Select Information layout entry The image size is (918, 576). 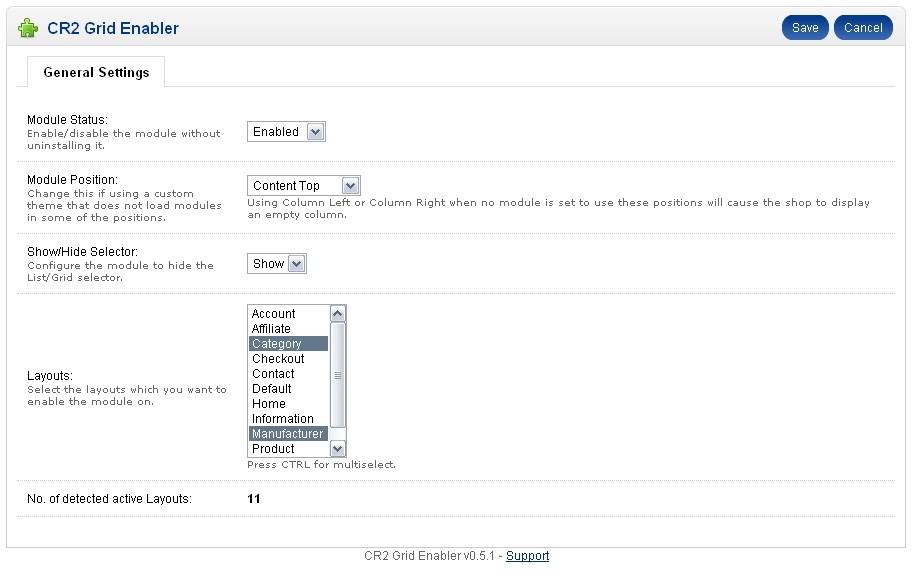[x=289, y=419]
